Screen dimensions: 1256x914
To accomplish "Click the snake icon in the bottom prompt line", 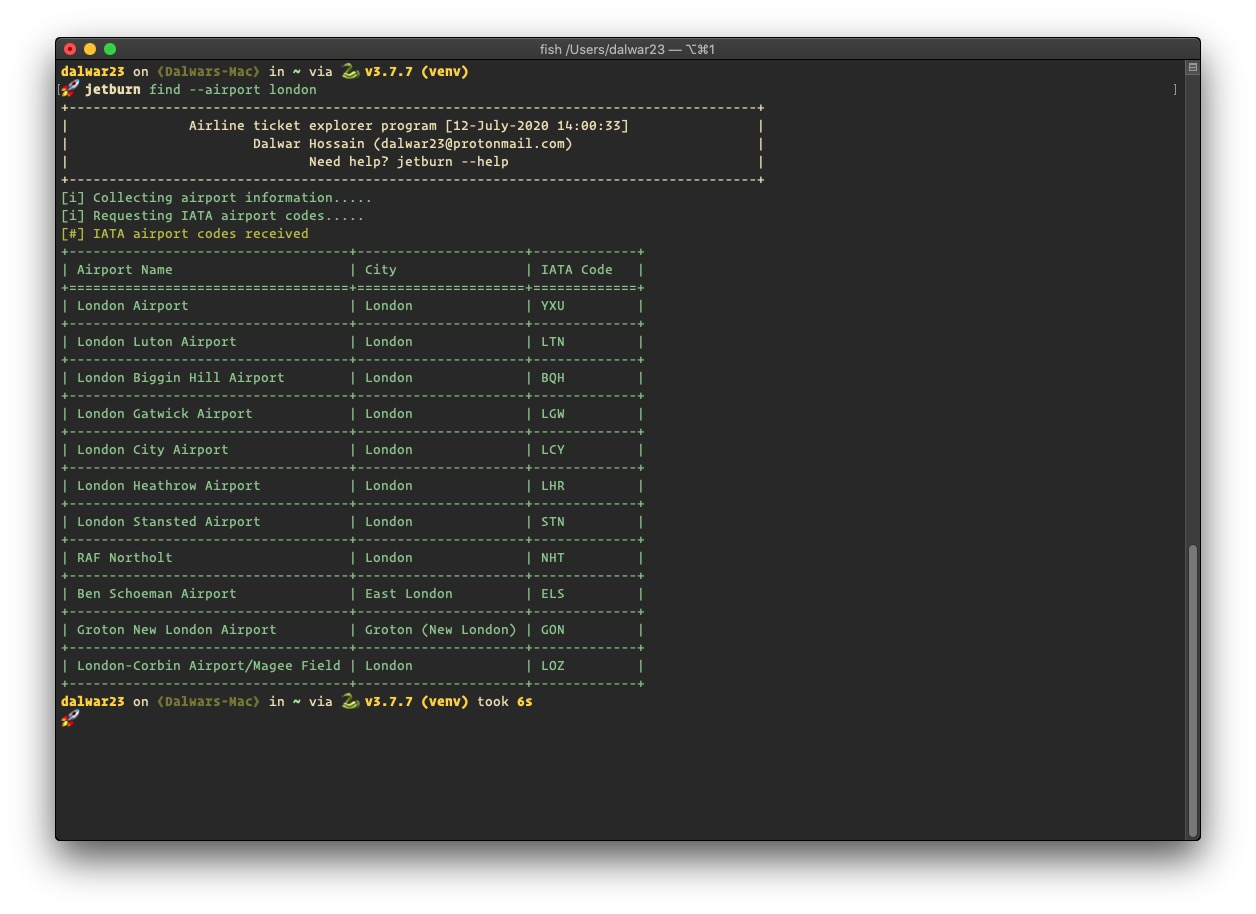I will pos(350,701).
